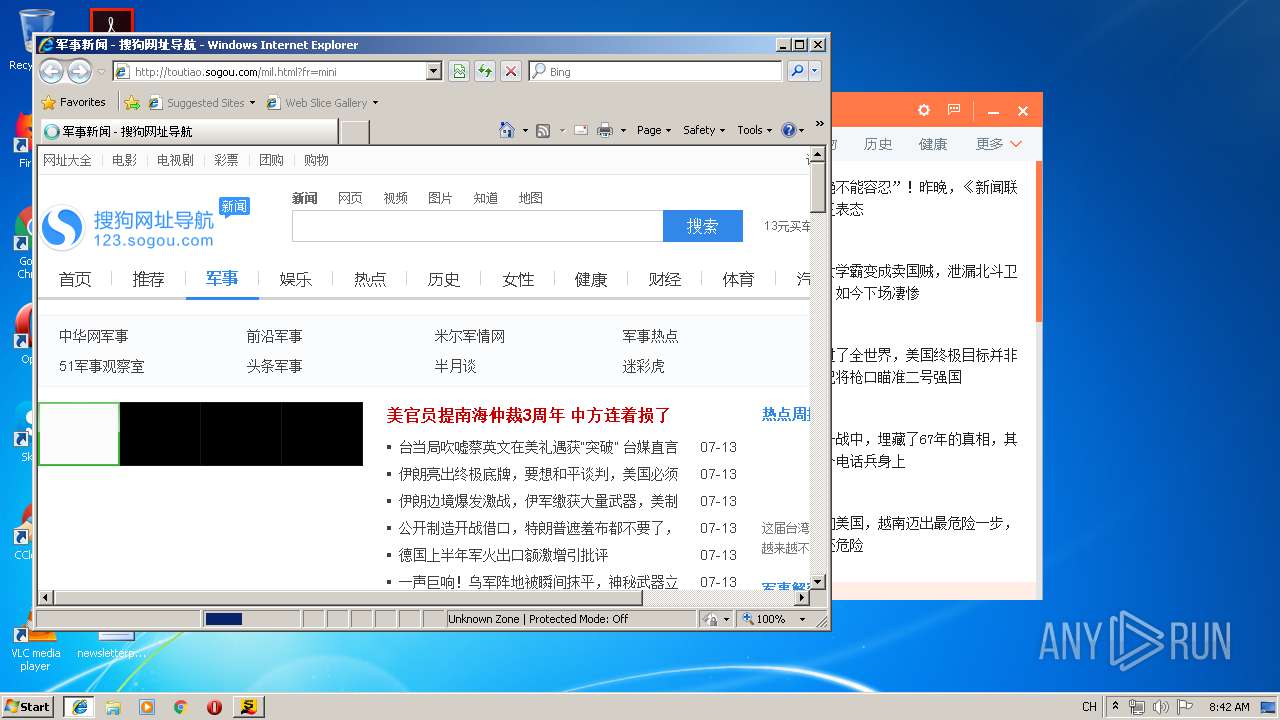Click Suggested Sites in the favorites bar
The width and height of the screenshot is (1280, 720).
click(x=201, y=102)
